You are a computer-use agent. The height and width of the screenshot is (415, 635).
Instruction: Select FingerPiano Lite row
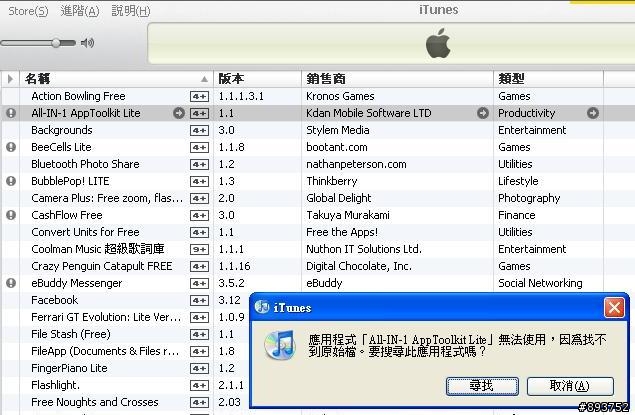[x=126, y=368]
